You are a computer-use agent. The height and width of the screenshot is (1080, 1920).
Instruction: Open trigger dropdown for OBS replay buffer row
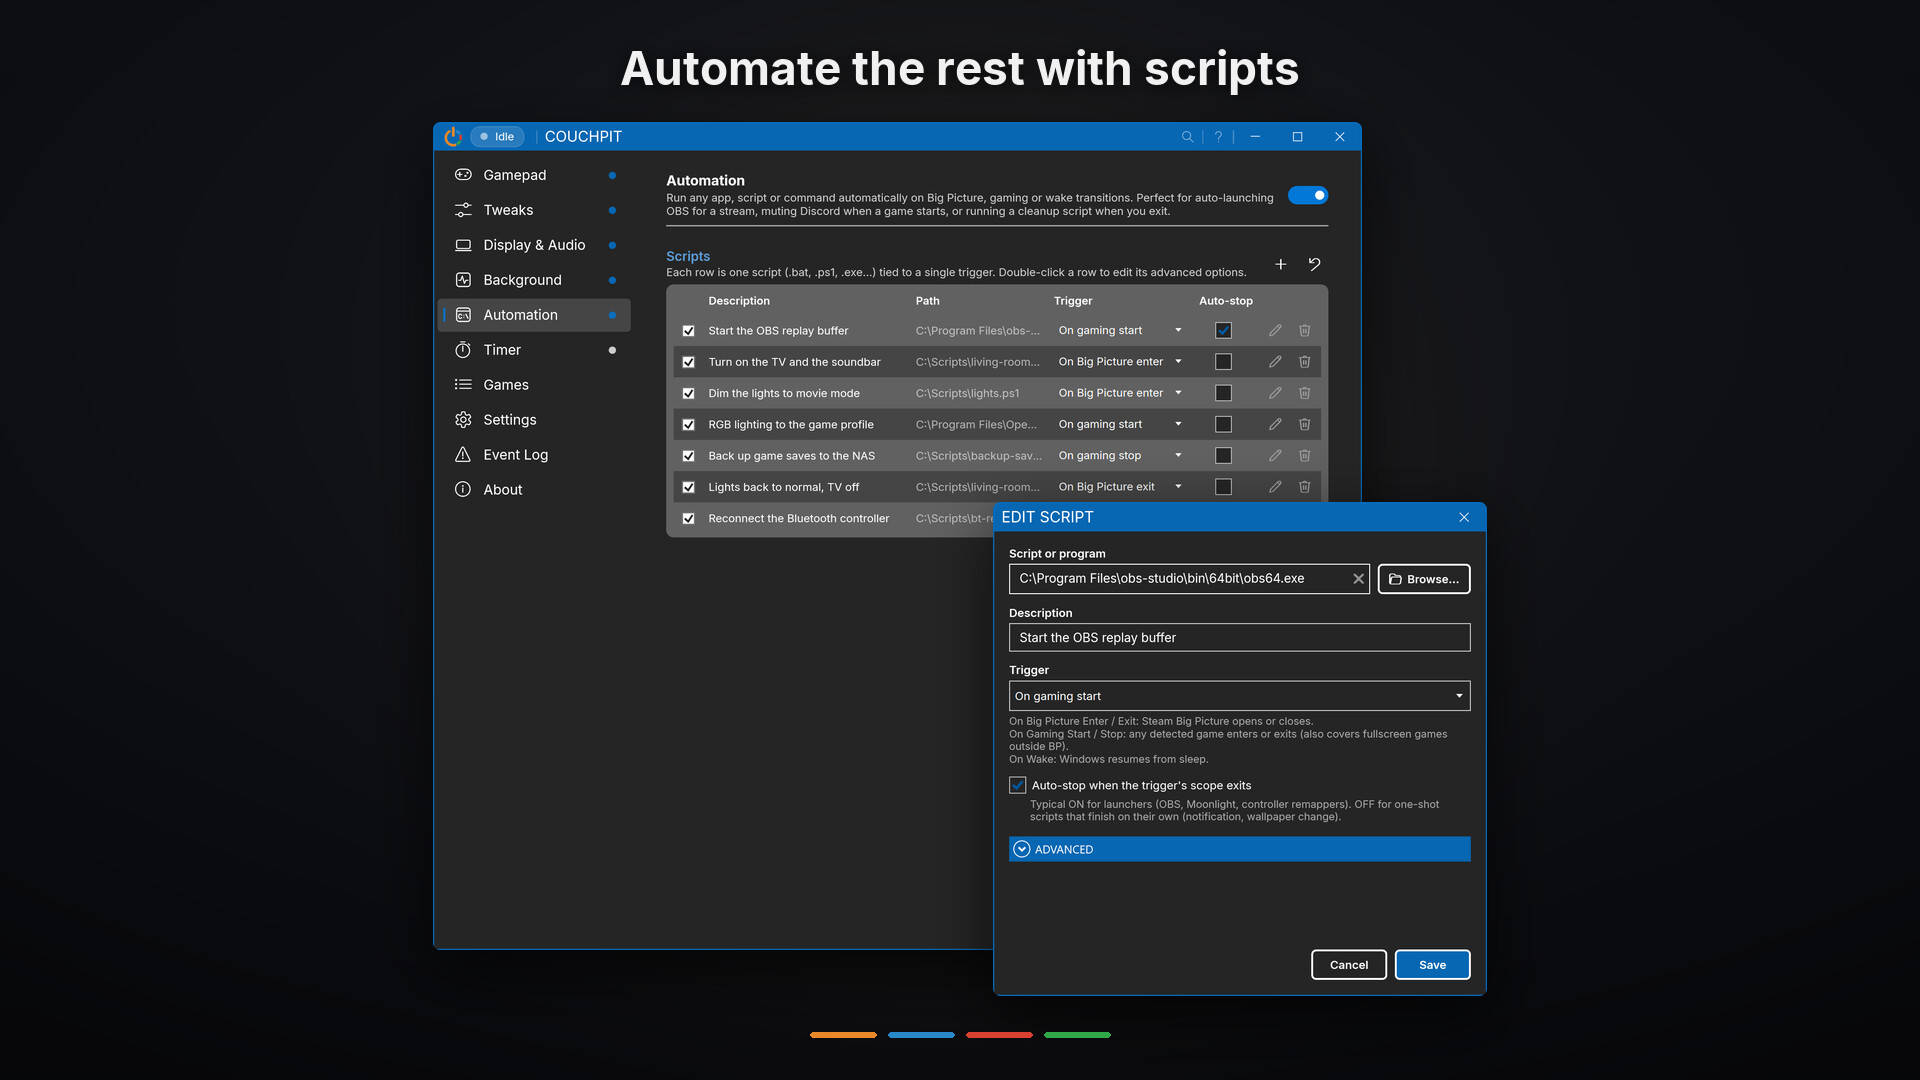click(1120, 331)
